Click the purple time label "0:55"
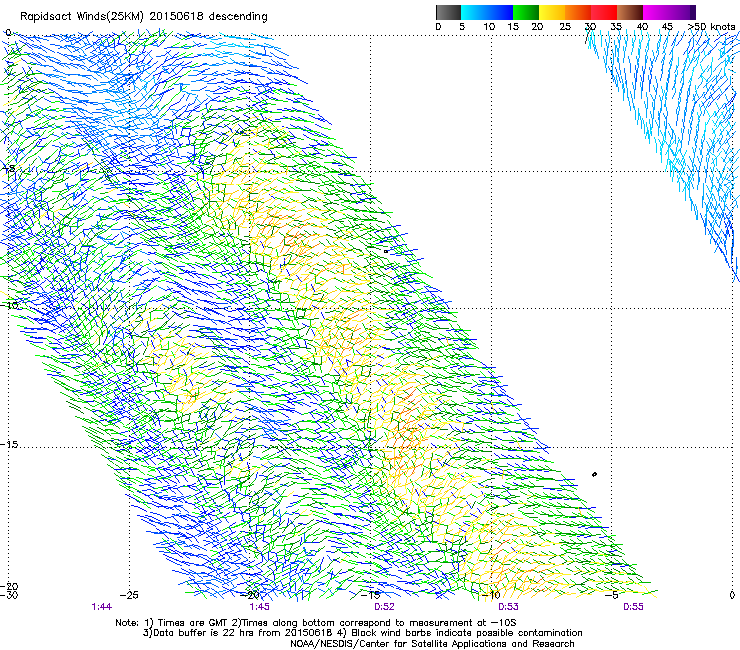The height and width of the screenshot is (650, 740). coord(633,607)
